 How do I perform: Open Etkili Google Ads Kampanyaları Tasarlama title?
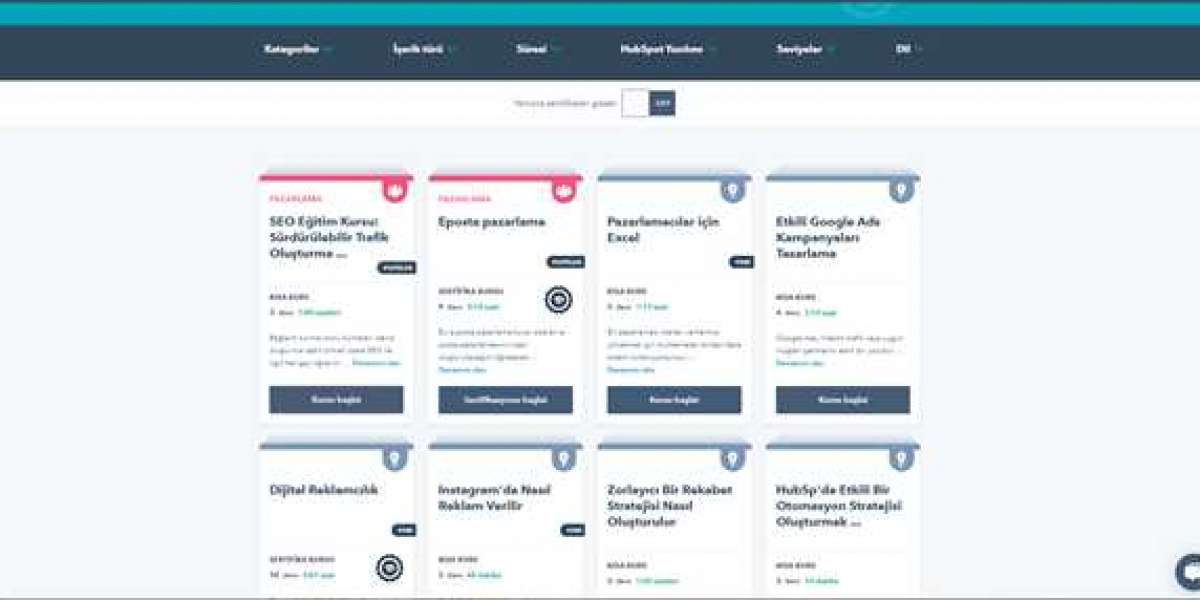click(828, 237)
